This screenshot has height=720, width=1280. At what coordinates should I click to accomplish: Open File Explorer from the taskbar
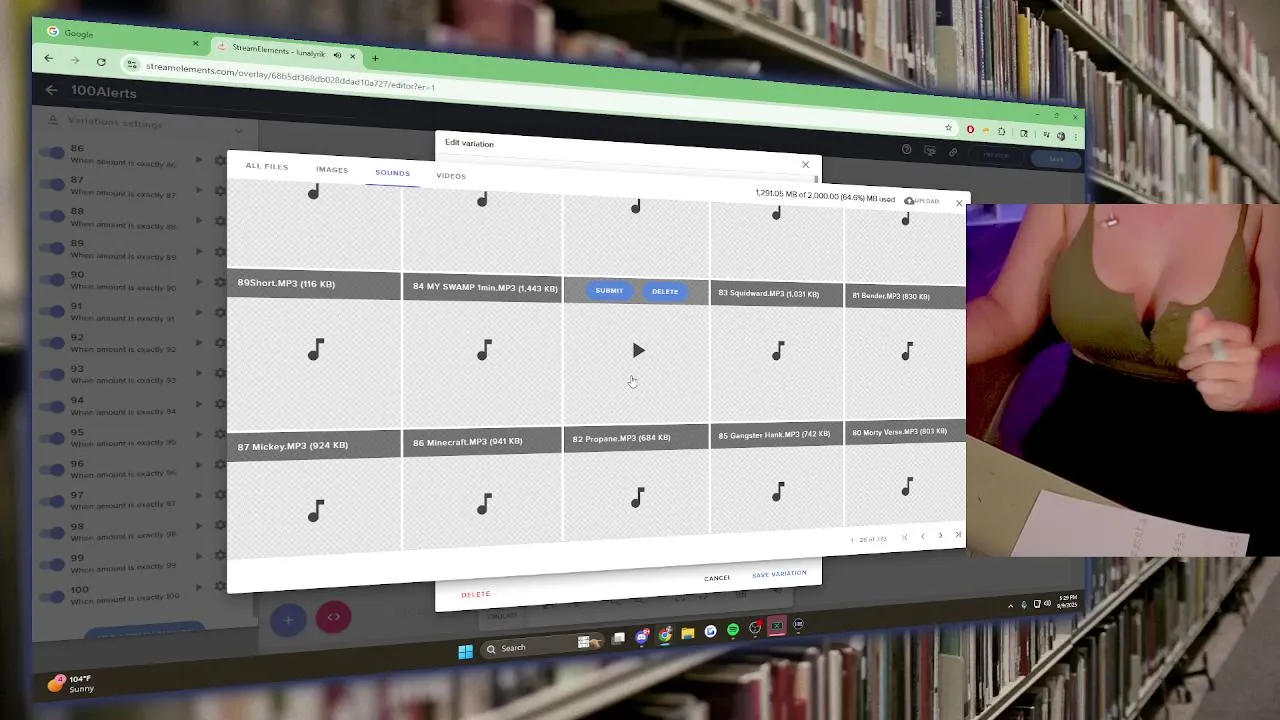pos(688,633)
